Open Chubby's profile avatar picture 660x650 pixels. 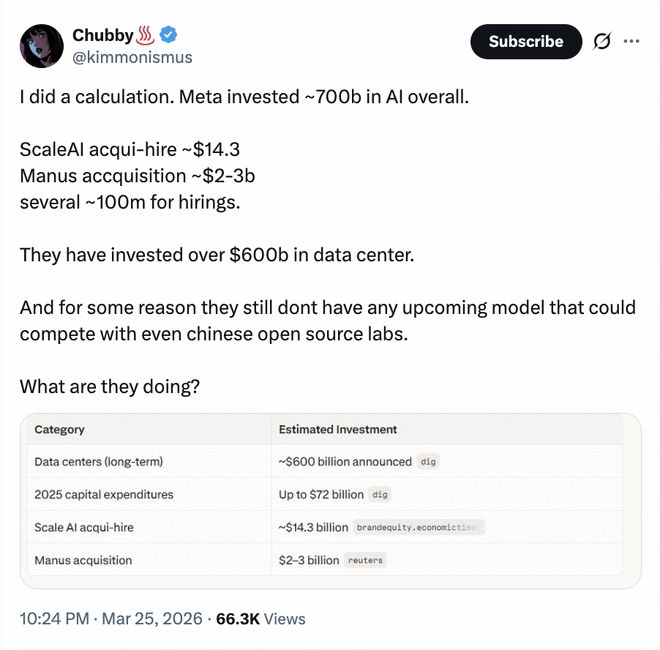42,46
